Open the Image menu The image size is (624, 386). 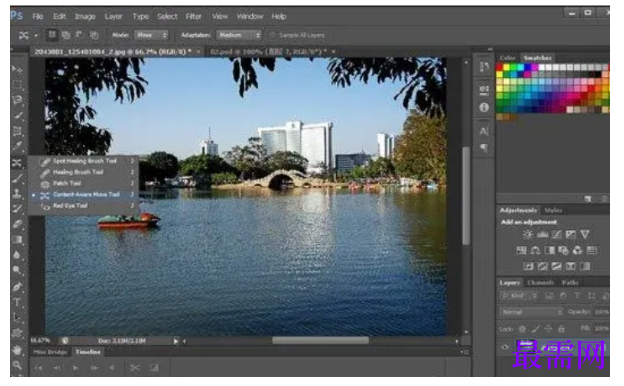tap(85, 16)
